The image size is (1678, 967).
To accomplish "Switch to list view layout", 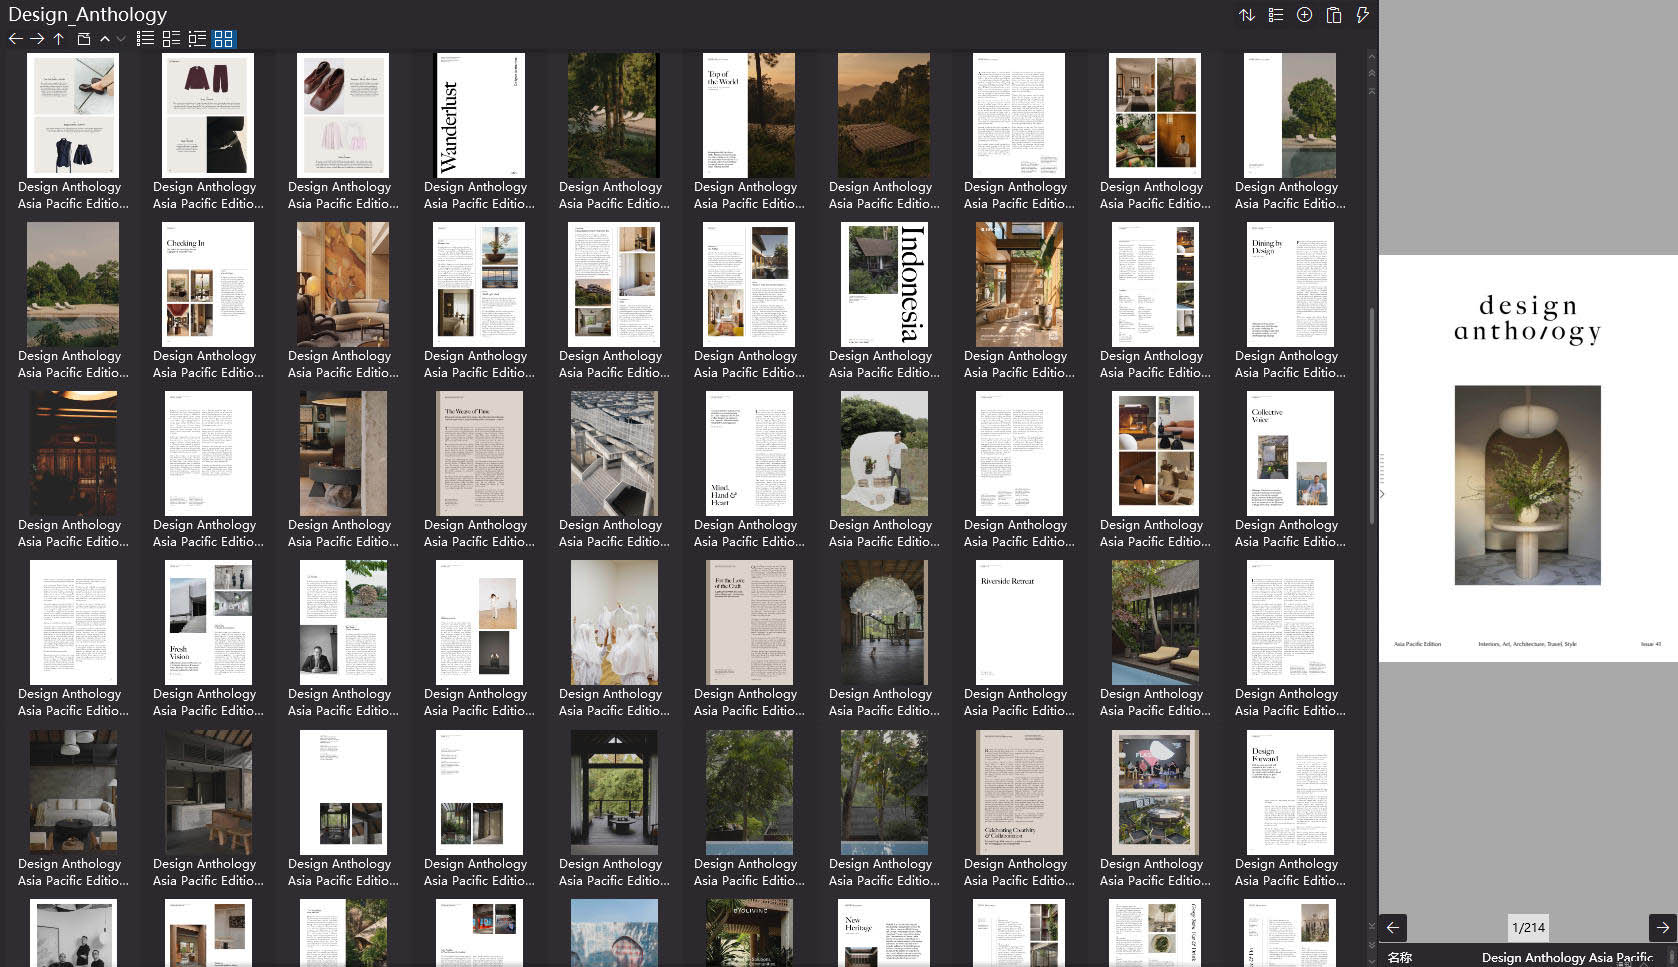I will [x=145, y=38].
